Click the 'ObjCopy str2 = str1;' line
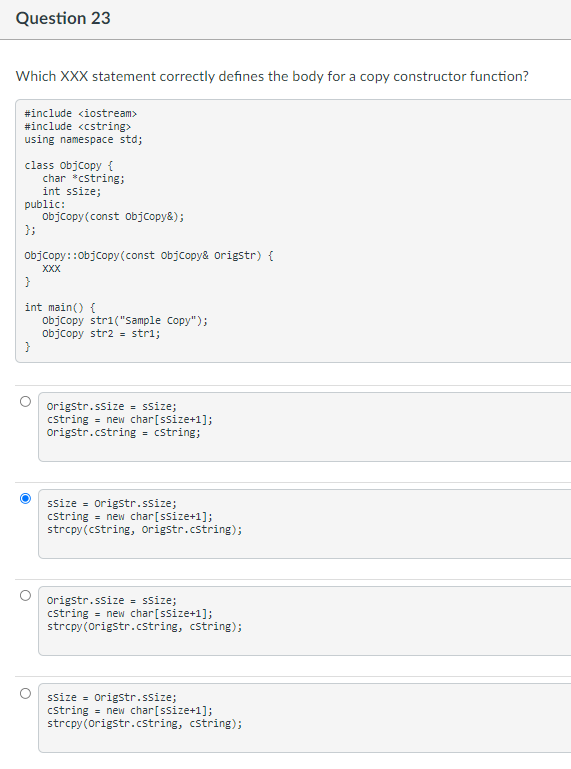 pos(101,333)
